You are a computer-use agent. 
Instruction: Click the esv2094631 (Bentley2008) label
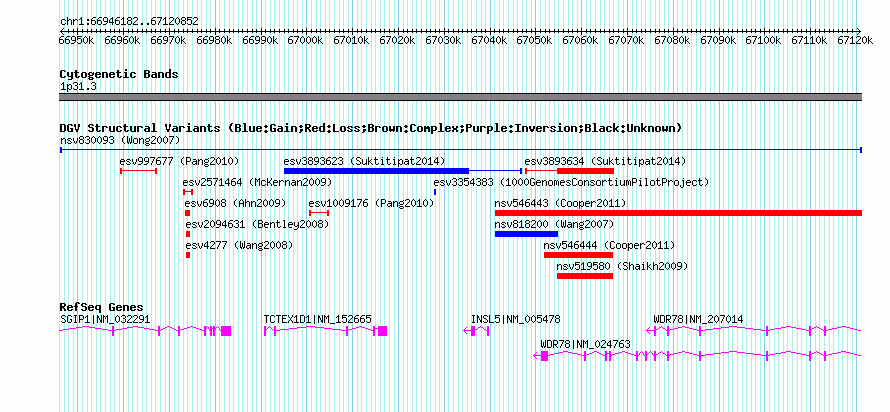(x=258, y=225)
